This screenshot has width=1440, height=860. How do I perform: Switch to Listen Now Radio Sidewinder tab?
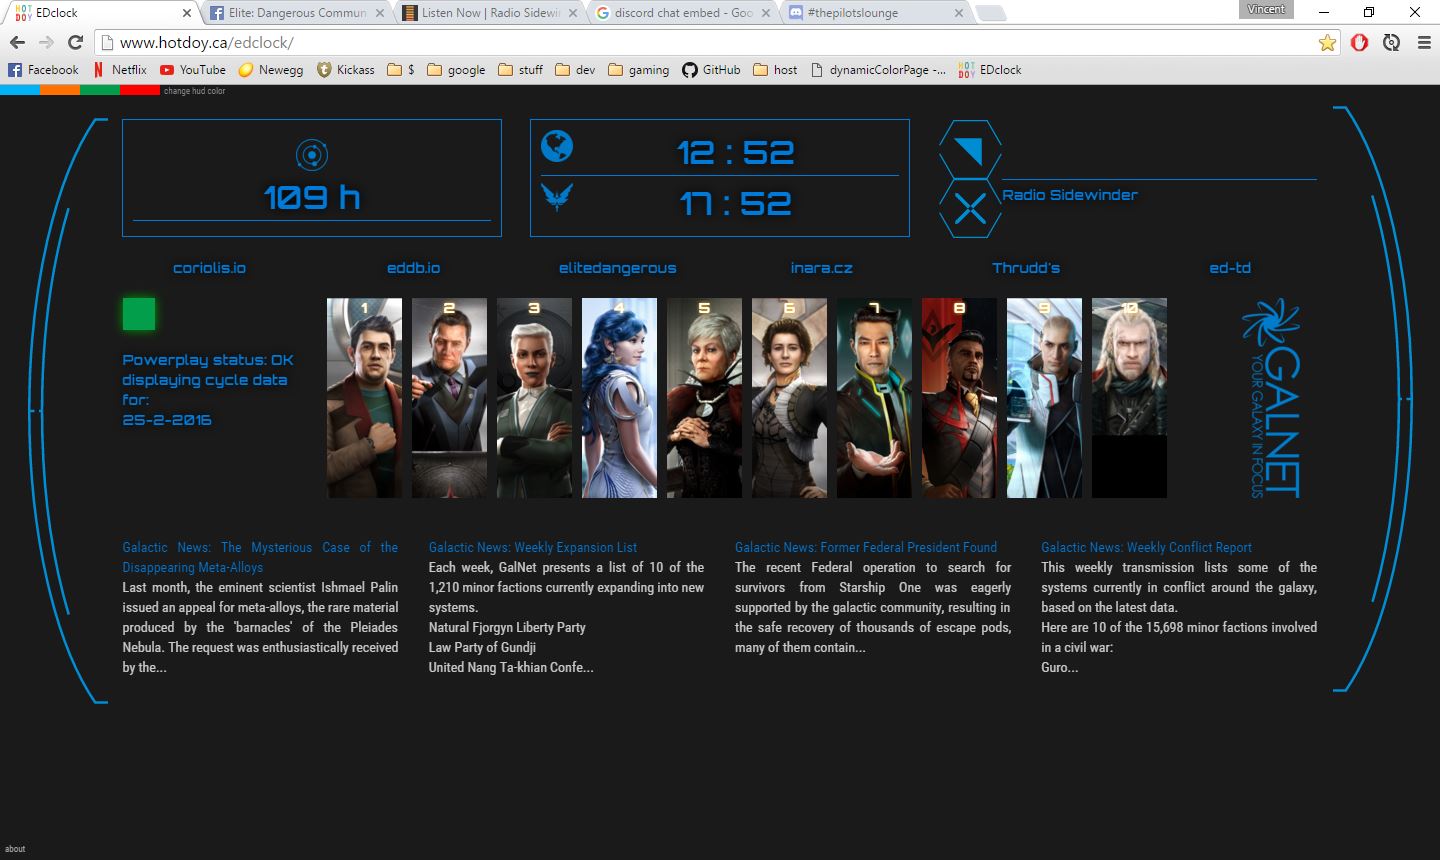490,13
